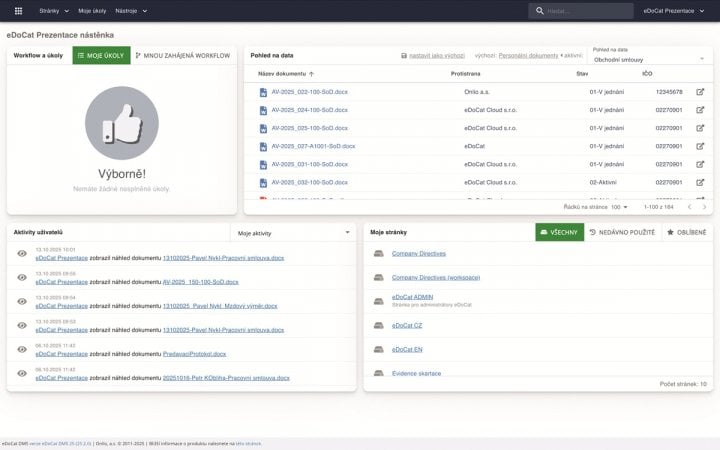The image size is (720, 450).
Task: Open AV-2025_150-100-SoD.docx activity link
Action: [x=200, y=282]
